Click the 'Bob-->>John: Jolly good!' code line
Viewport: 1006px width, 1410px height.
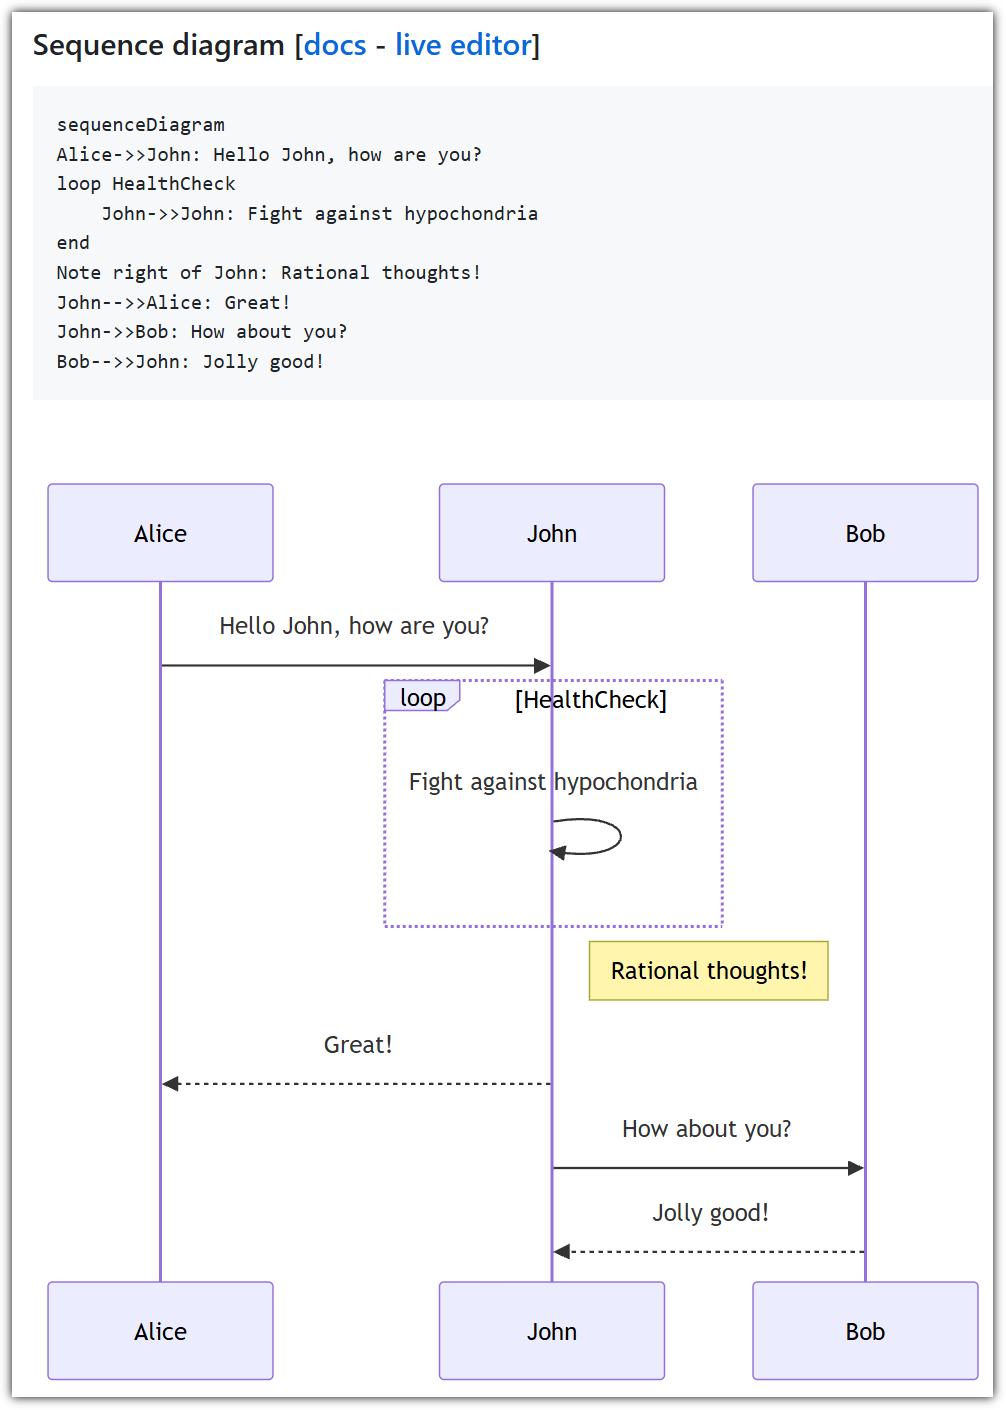coord(190,362)
